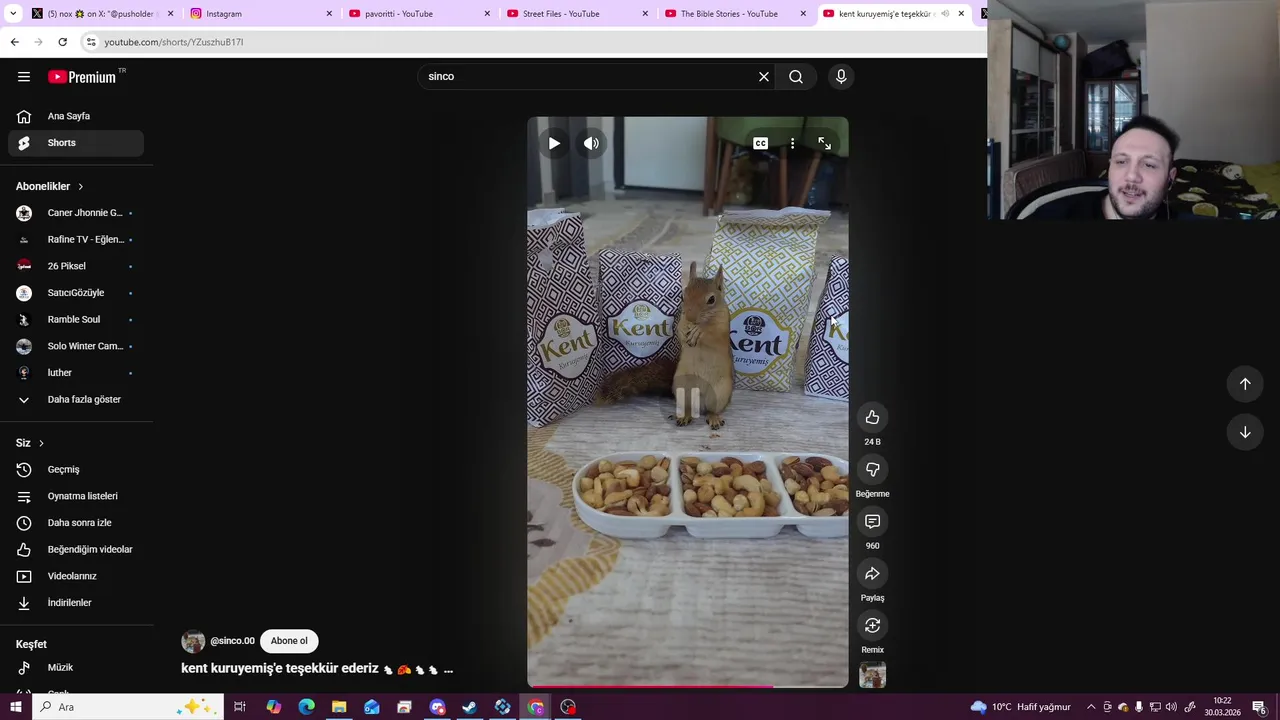This screenshot has height=720, width=1280.
Task: Expand the Abonelikler section
Action: pyautogui.click(x=50, y=186)
